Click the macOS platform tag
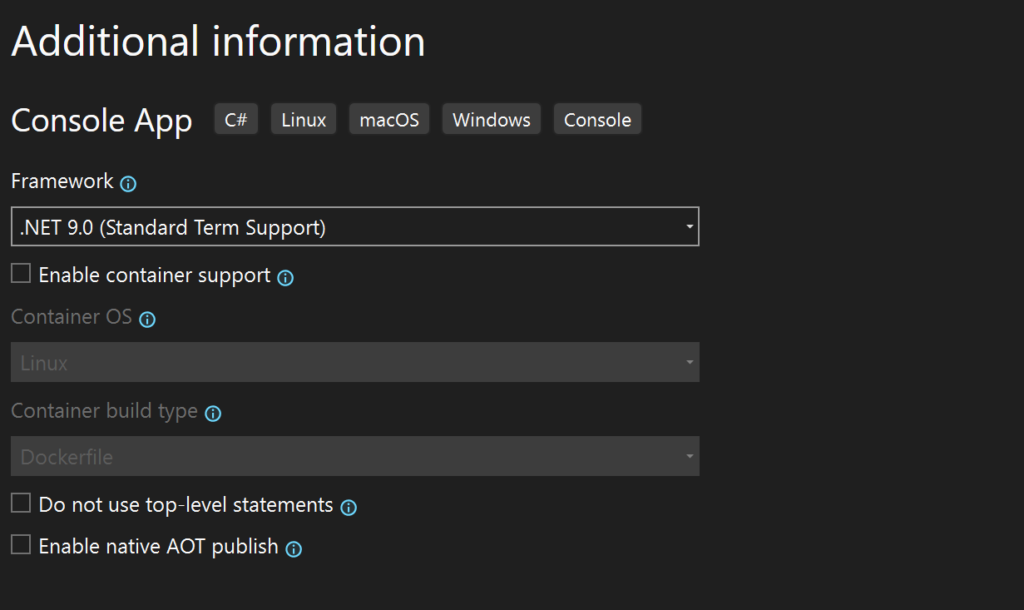 coord(389,119)
